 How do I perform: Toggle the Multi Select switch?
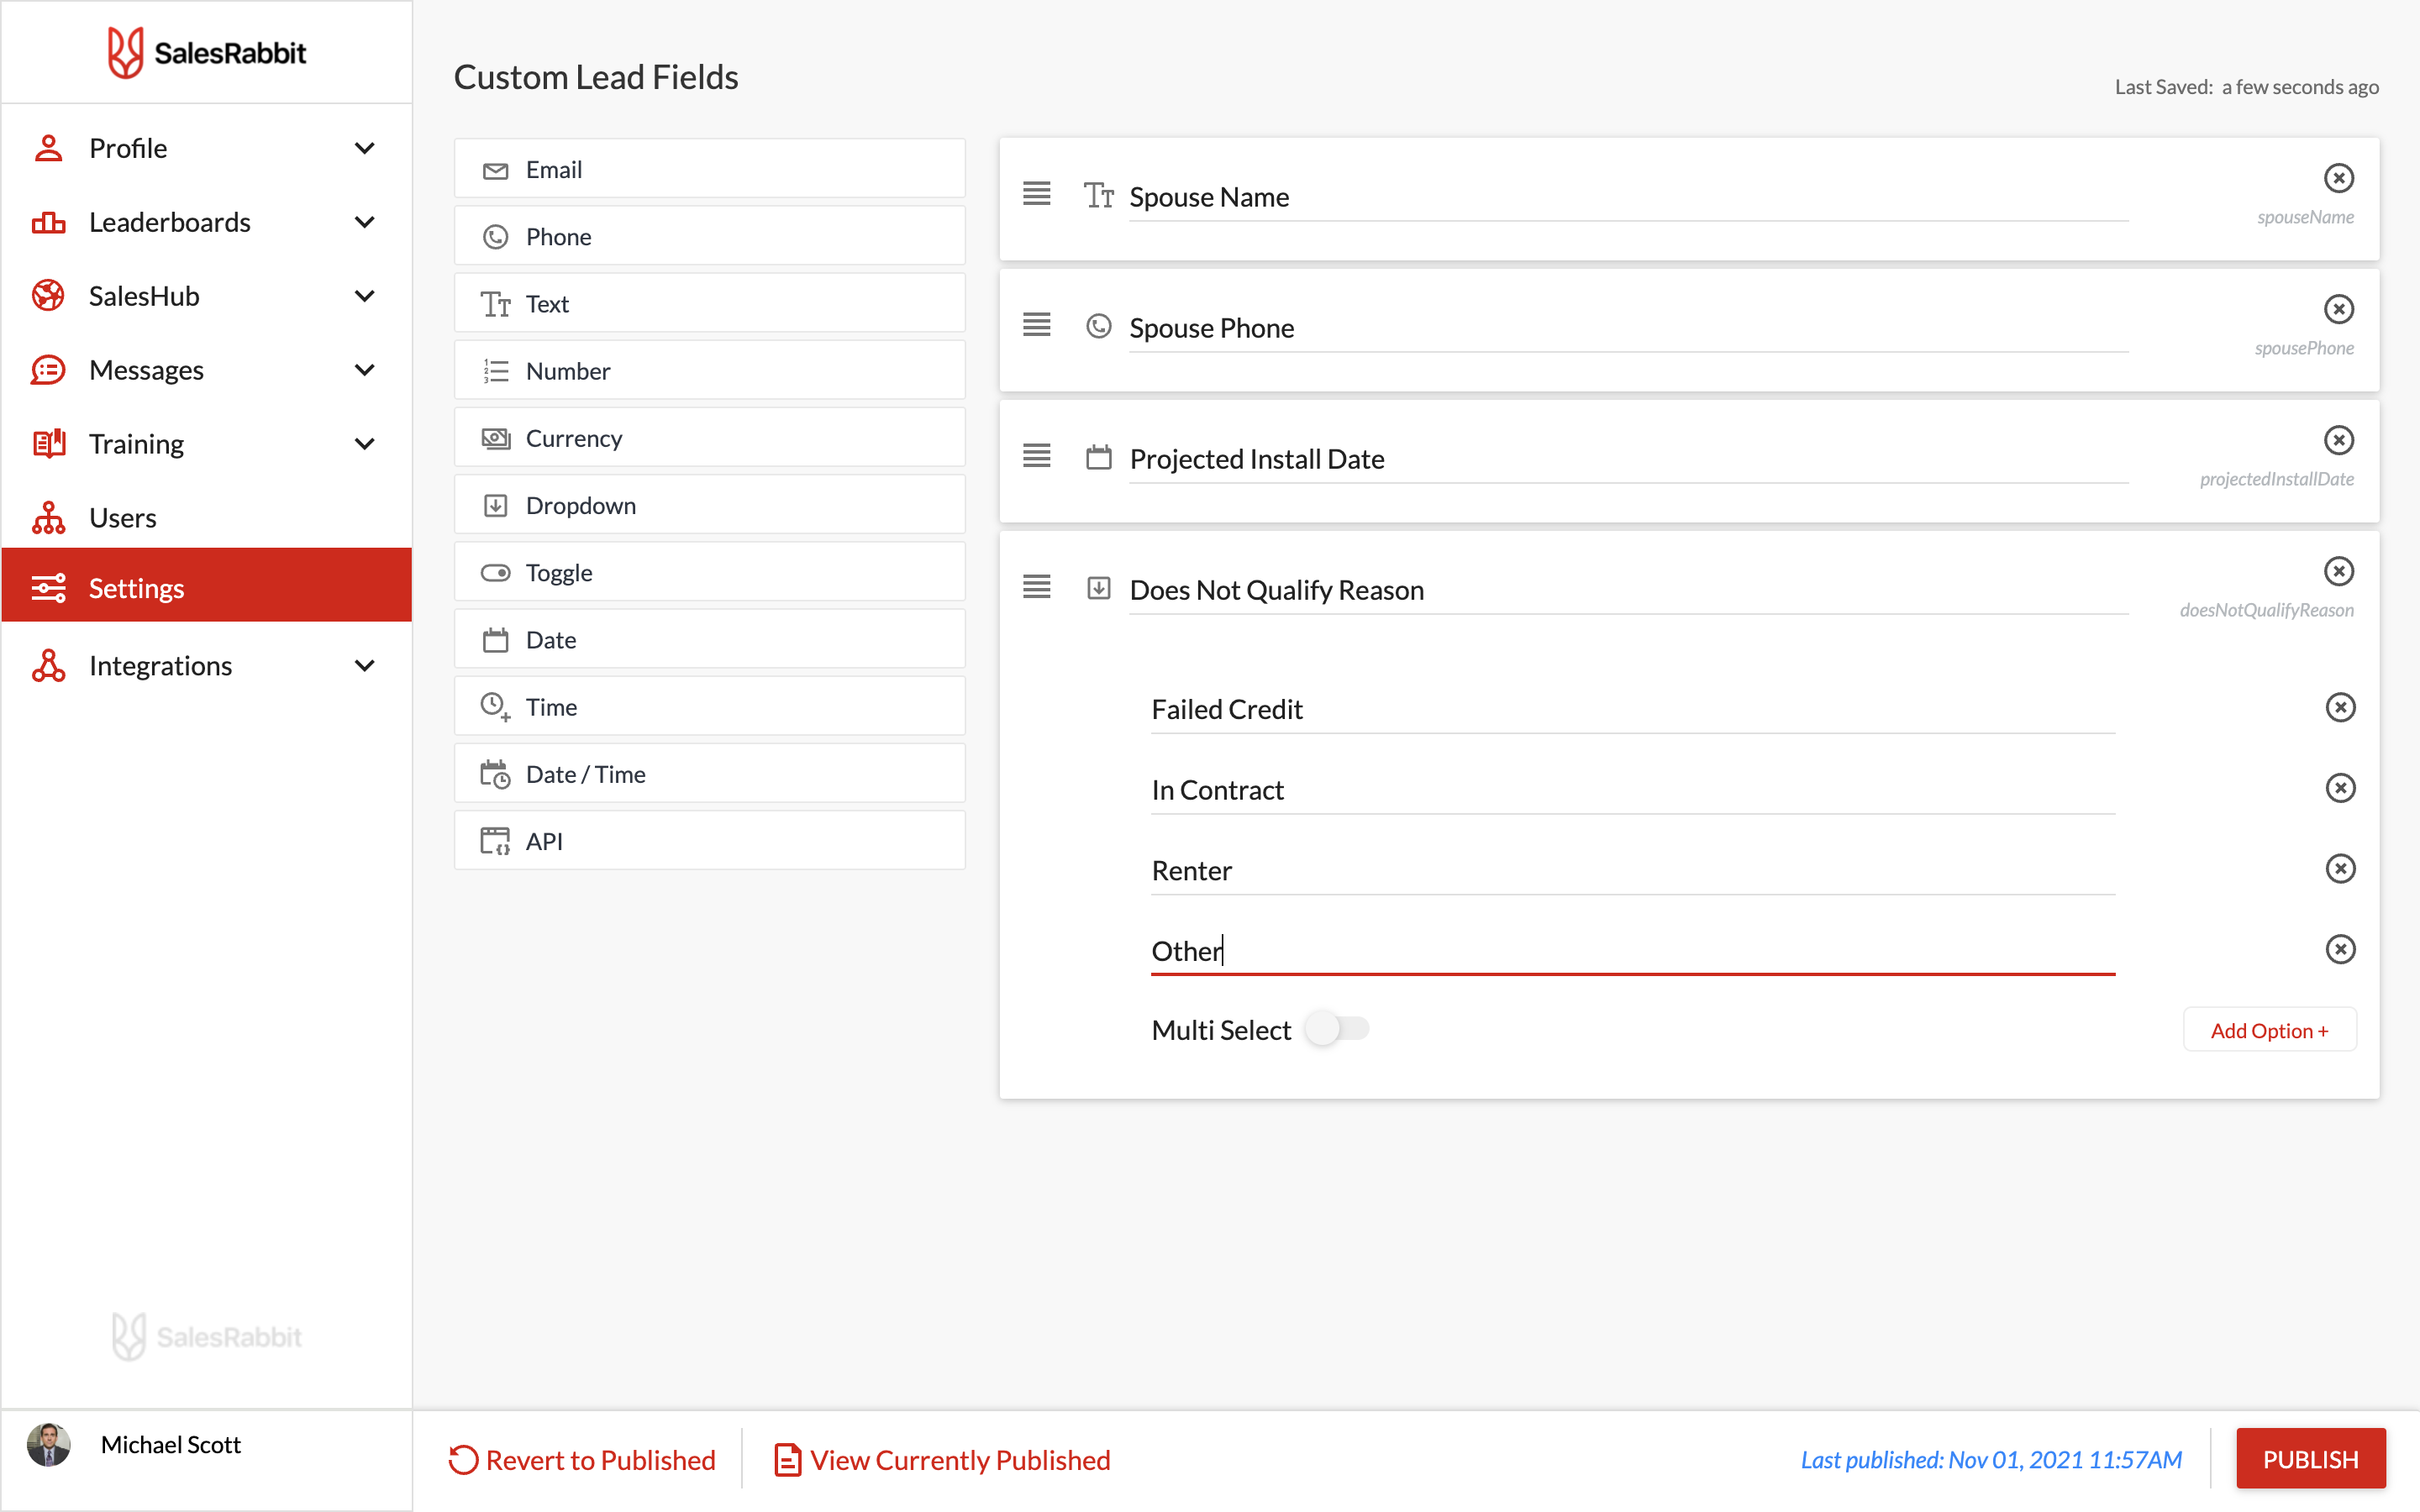[x=1337, y=1028]
